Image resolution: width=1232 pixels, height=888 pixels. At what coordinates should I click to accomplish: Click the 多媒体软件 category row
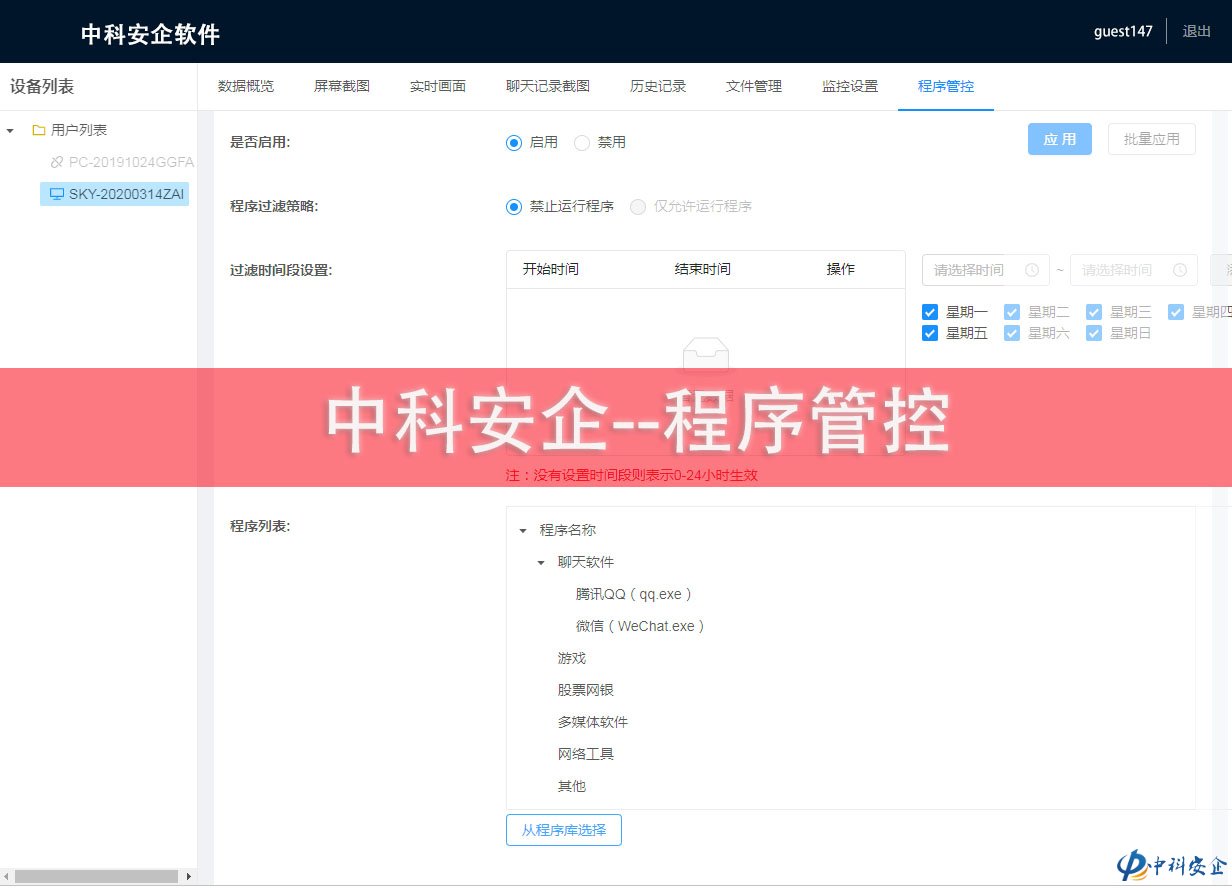593,722
